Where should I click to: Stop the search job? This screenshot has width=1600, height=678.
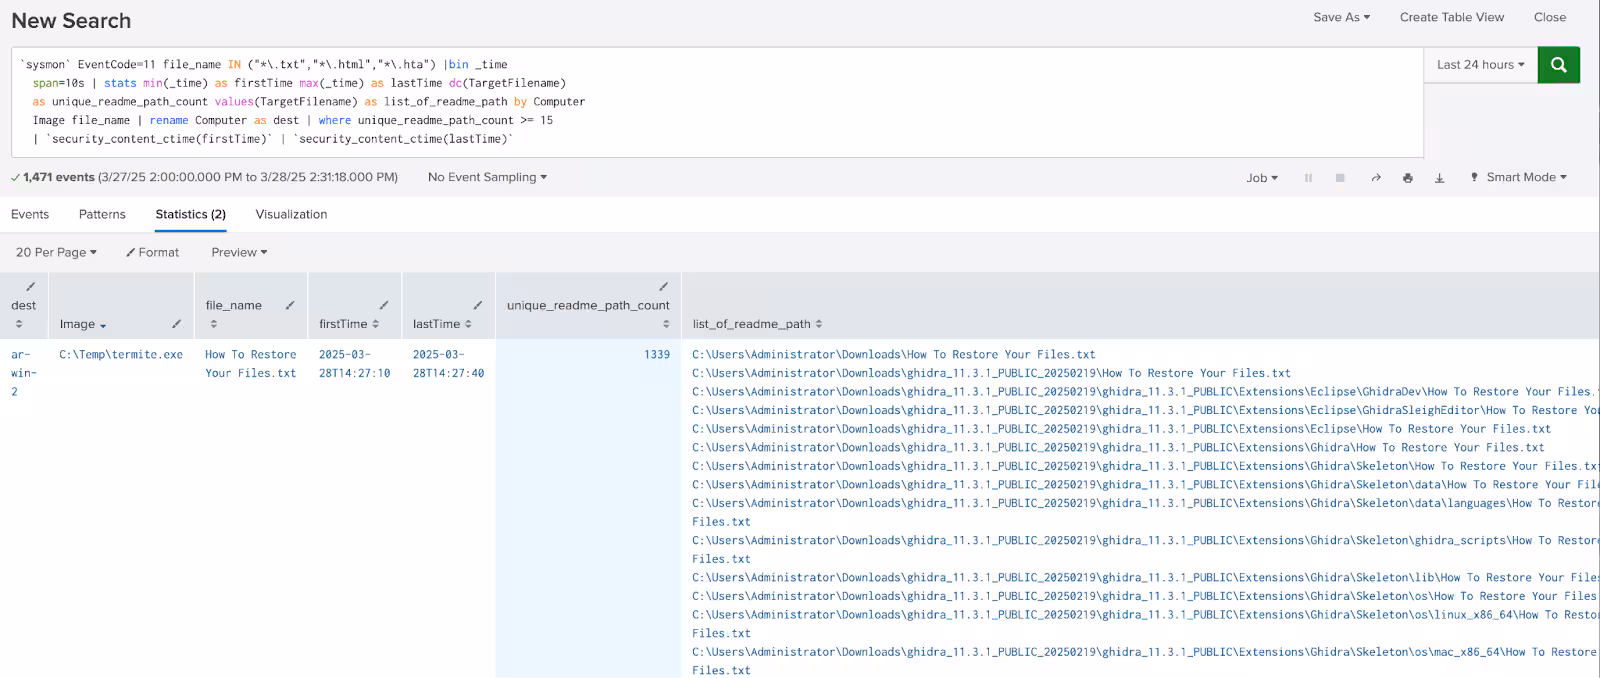[x=1340, y=178]
